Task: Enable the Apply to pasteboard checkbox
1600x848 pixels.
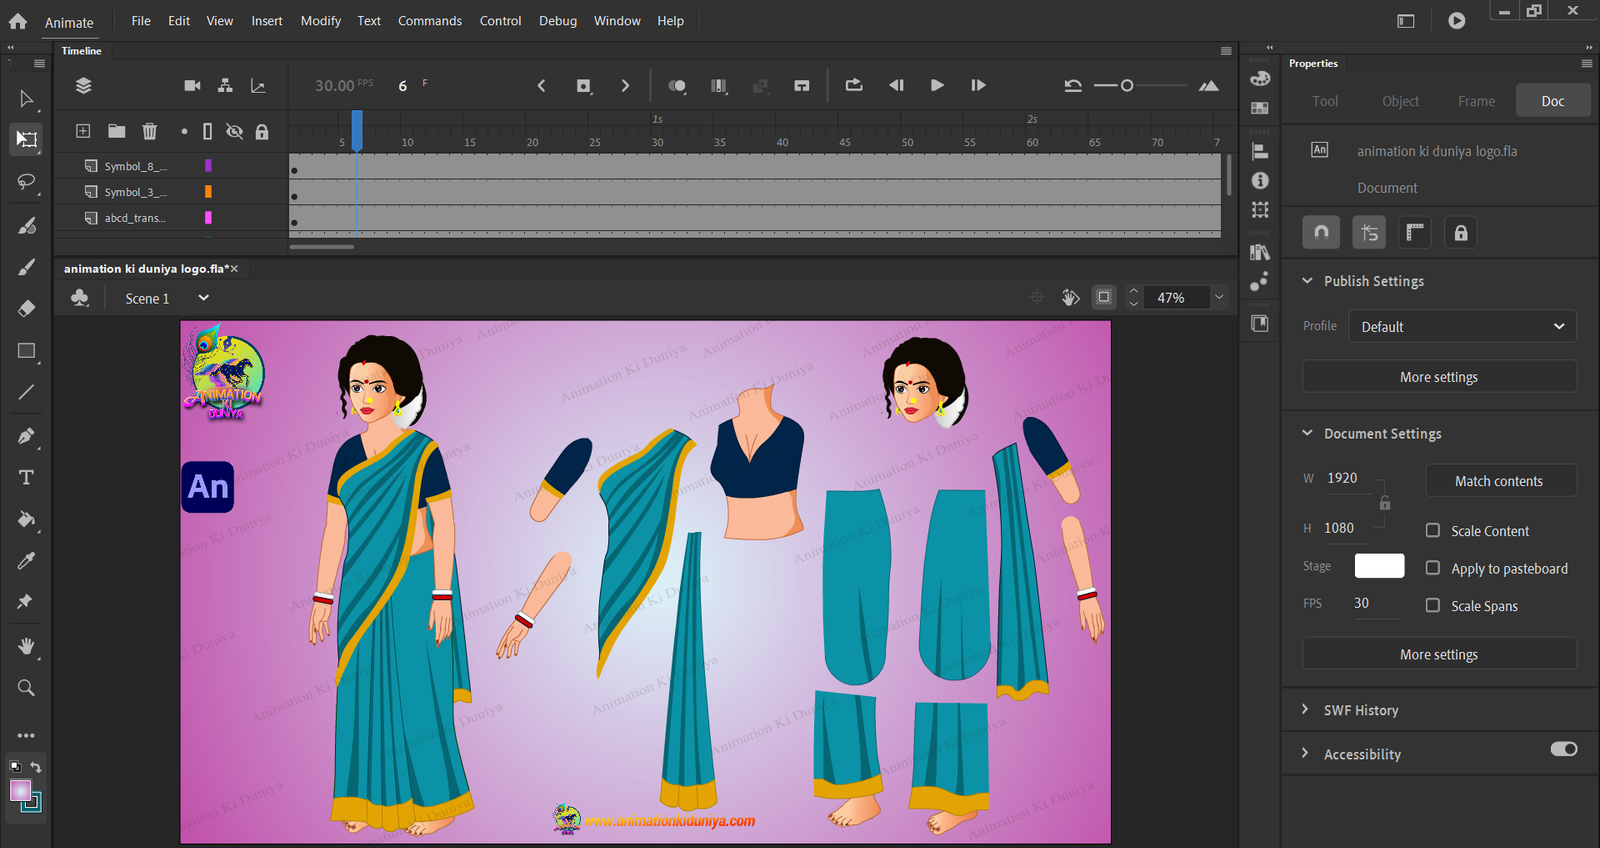Action: pyautogui.click(x=1433, y=568)
